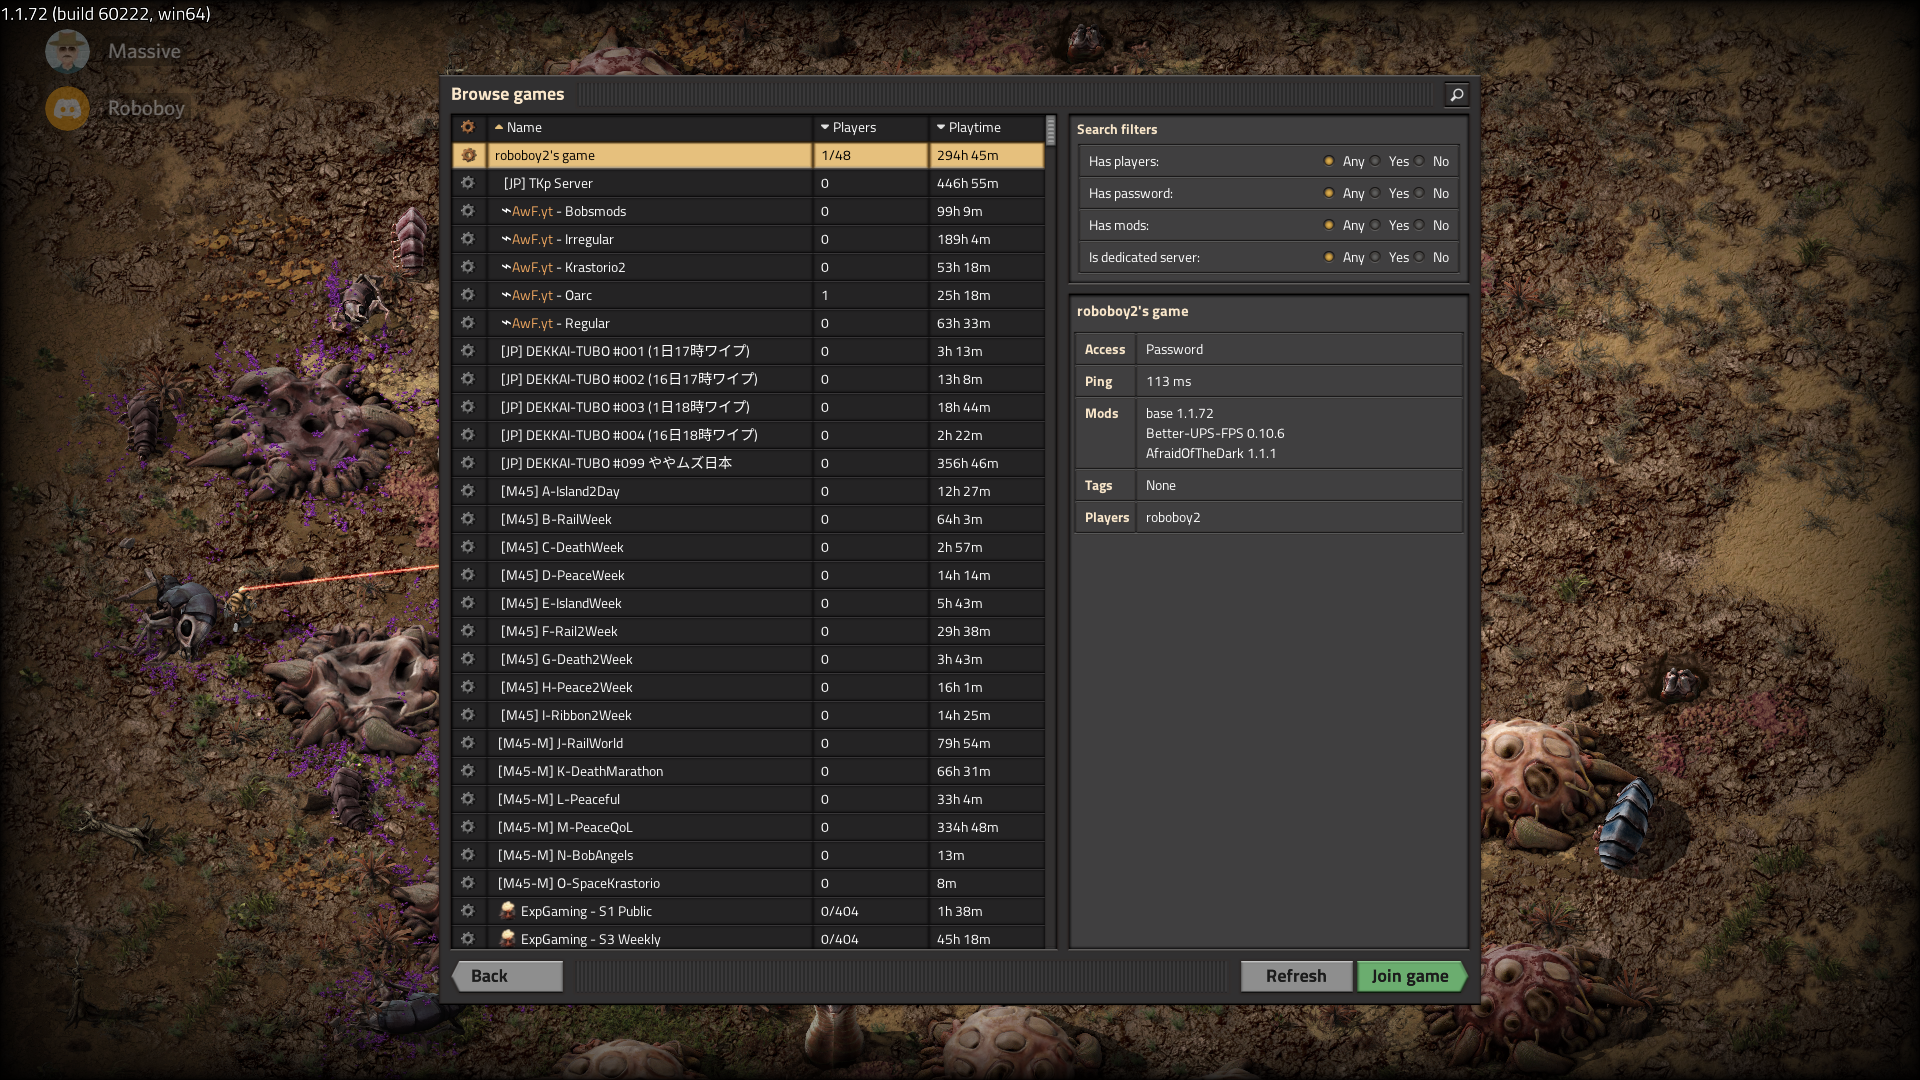Click the gear icon for AwF.yt - Bobsmods
Viewport: 1920px width, 1080px height.
tap(468, 211)
